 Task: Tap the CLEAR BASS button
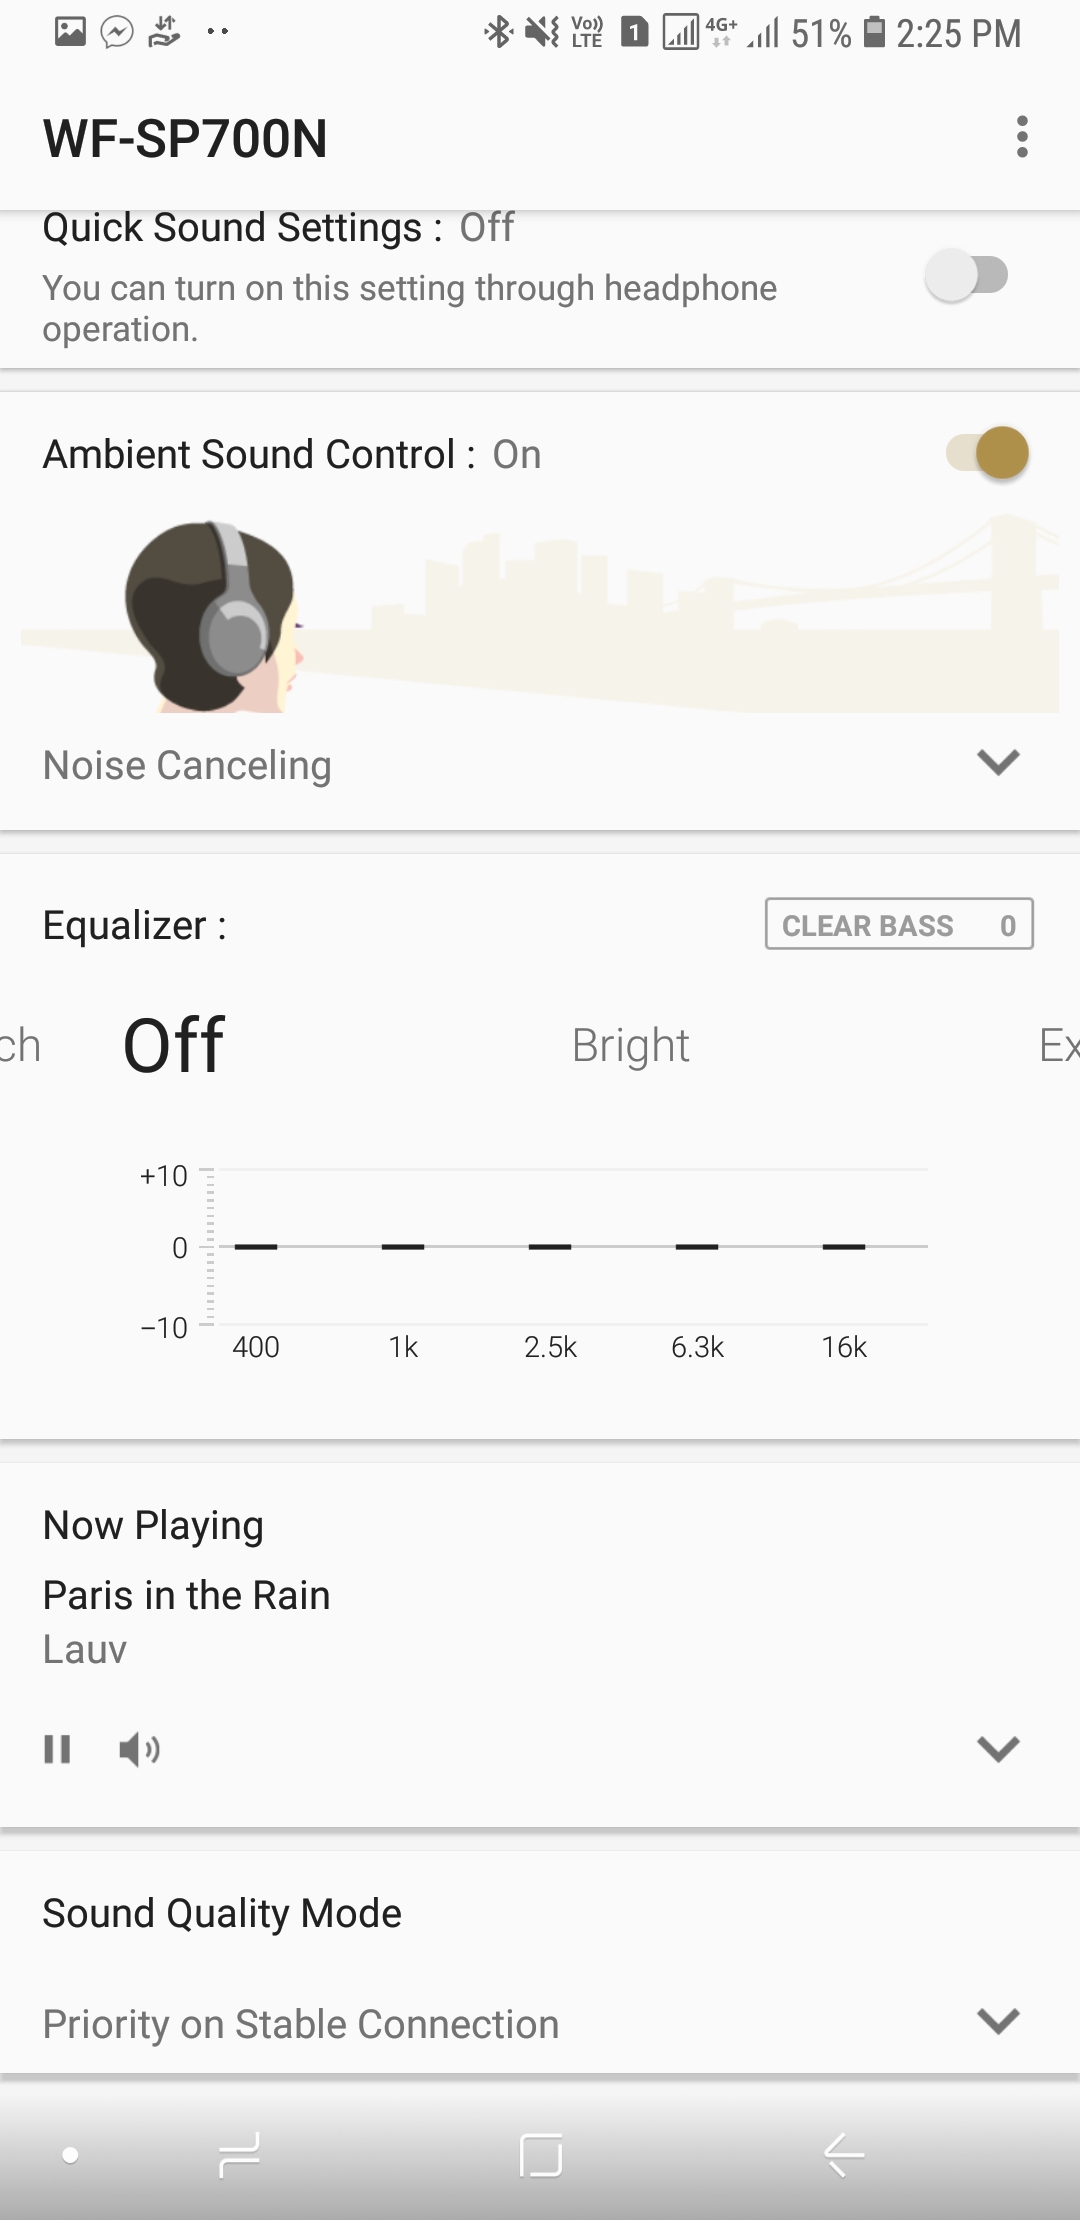[x=898, y=924]
